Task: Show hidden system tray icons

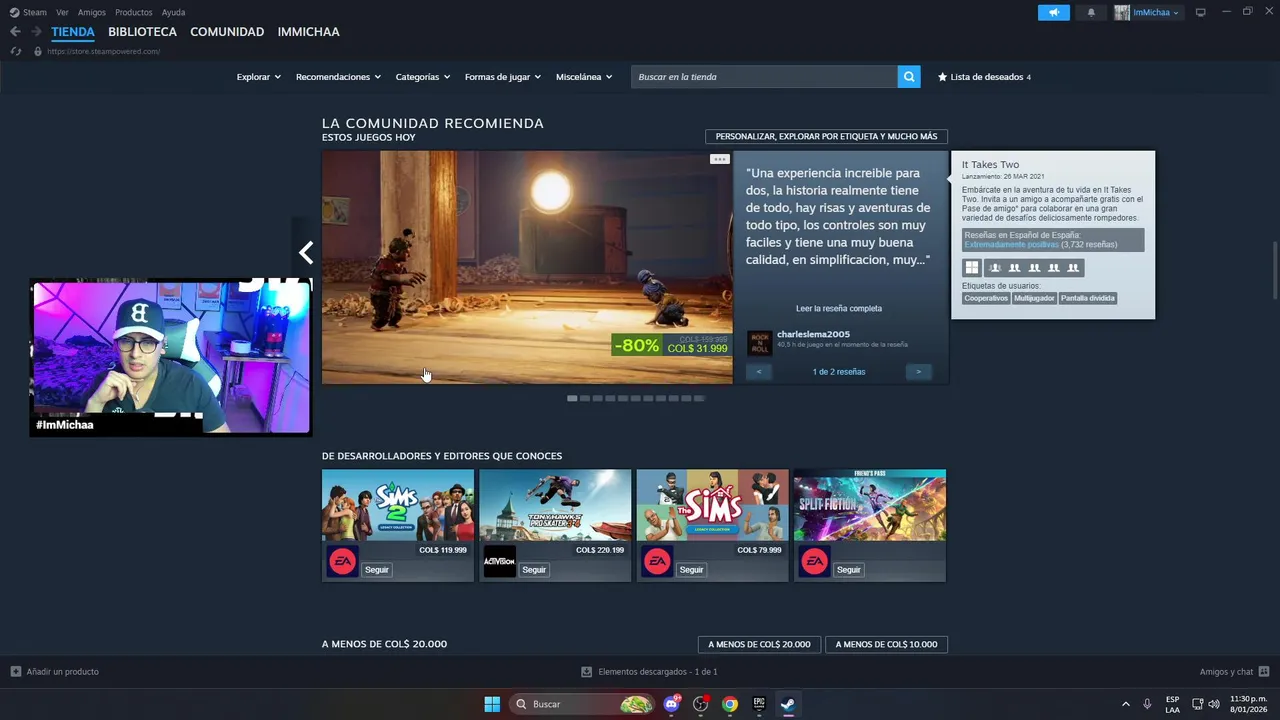Action: pos(1125,704)
